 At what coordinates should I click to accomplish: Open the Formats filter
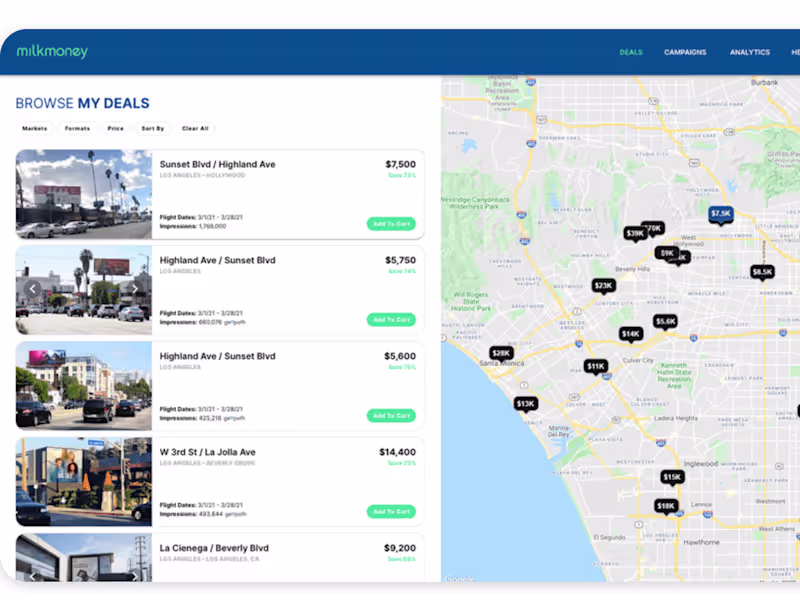click(77, 128)
